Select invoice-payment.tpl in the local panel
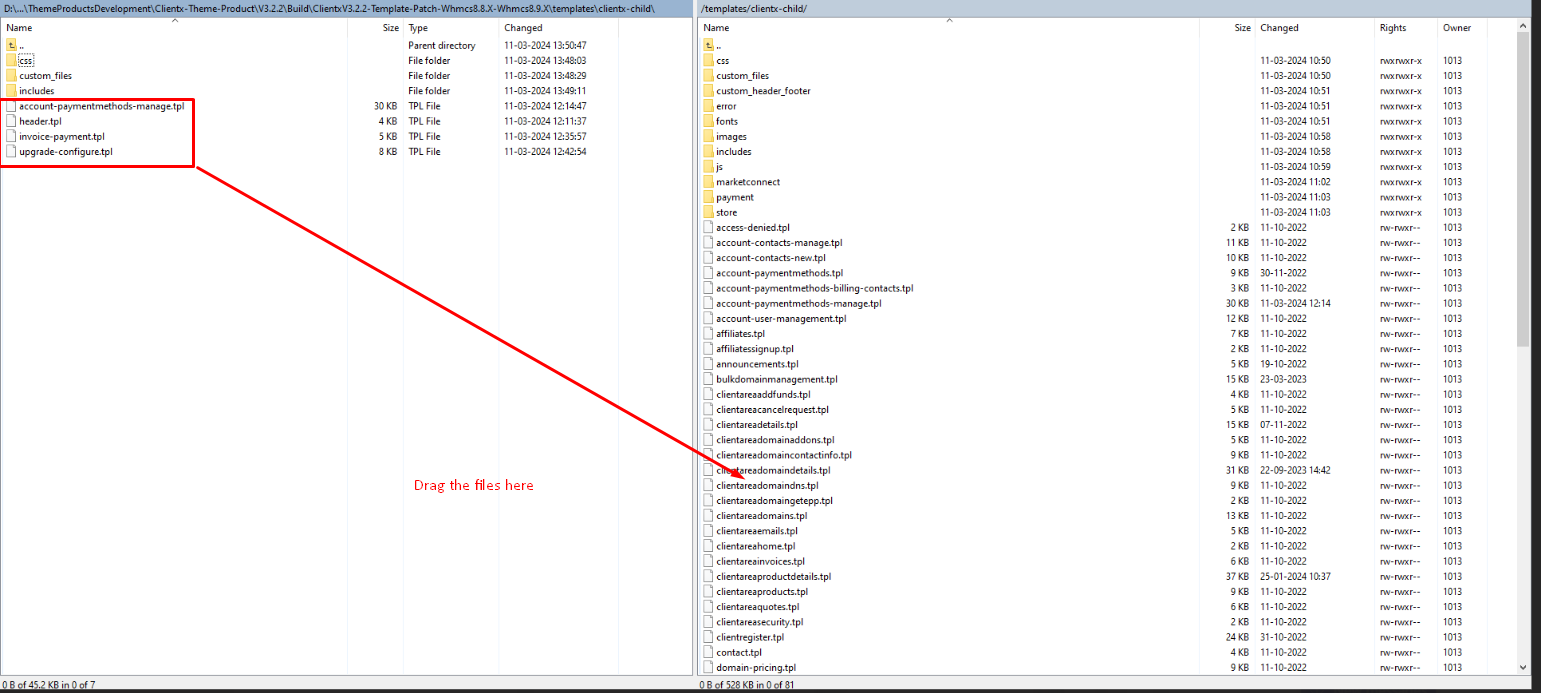Image resolution: width=1541 pixels, height=693 pixels. 61,137
